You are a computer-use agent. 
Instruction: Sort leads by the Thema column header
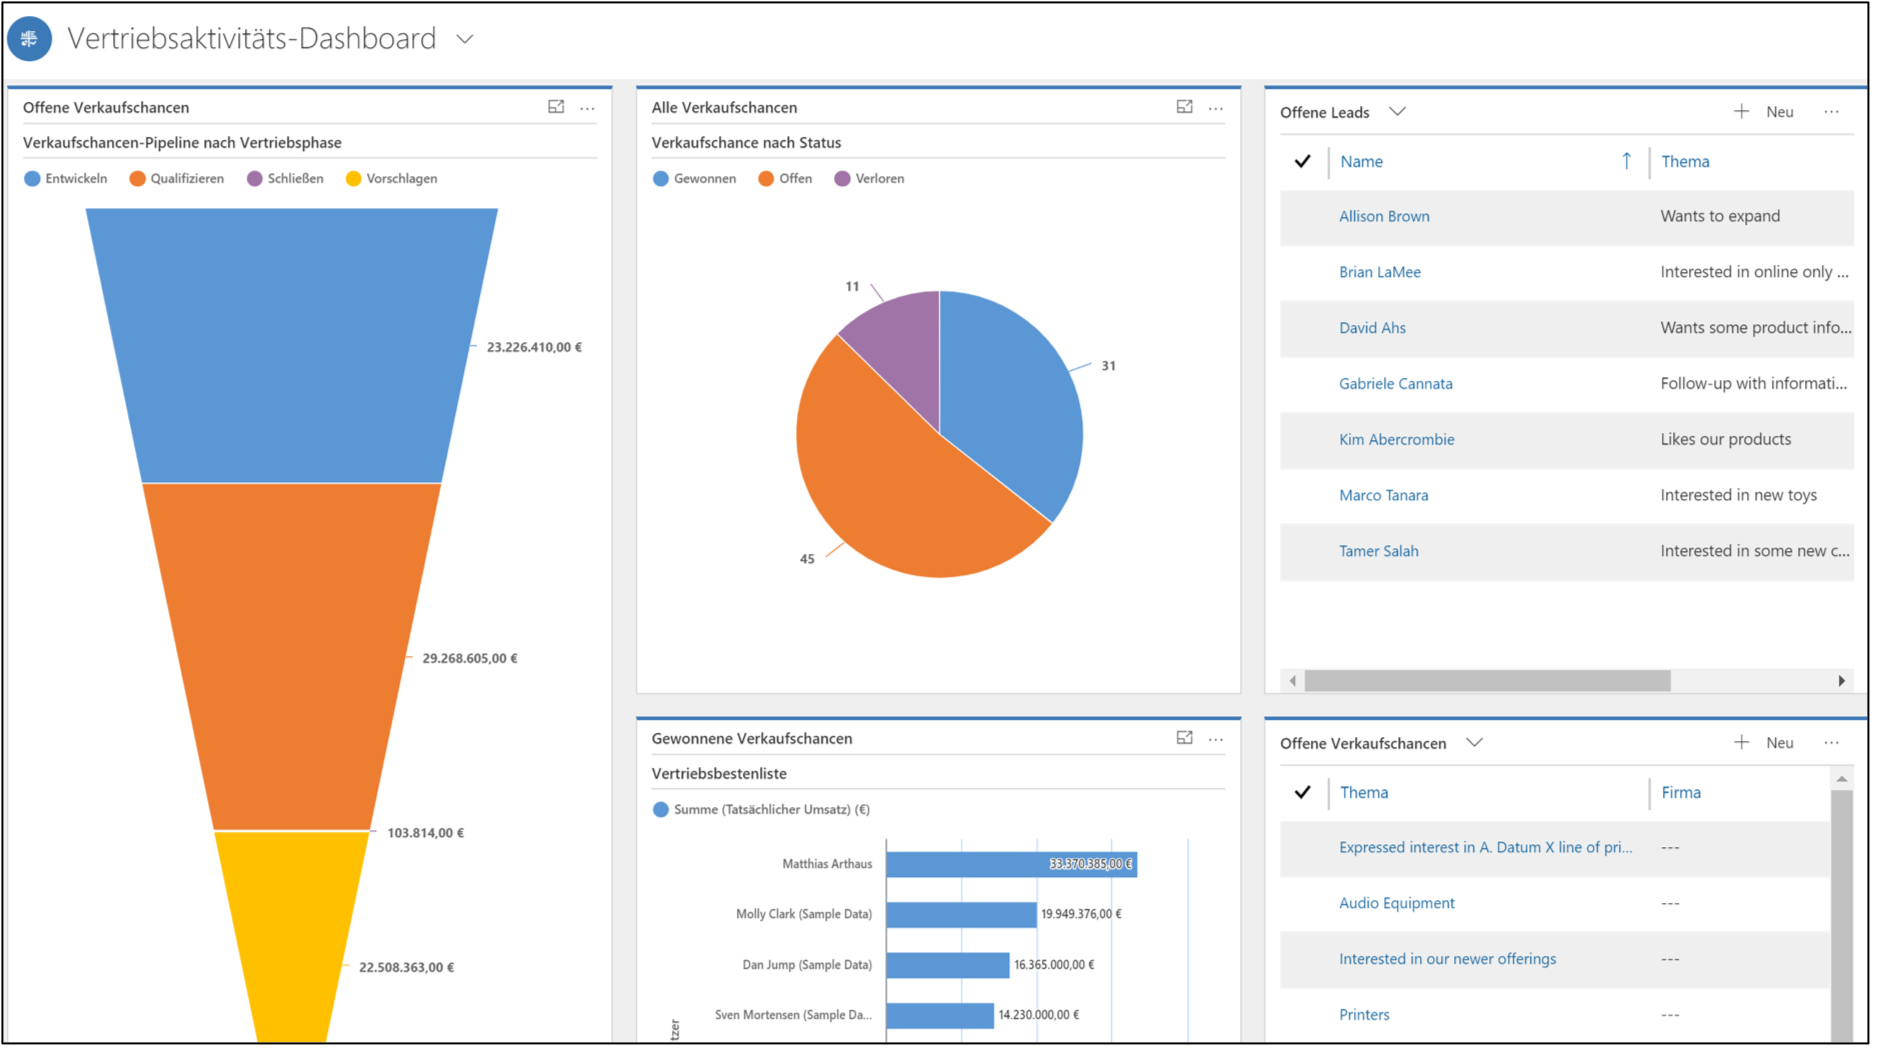[1685, 161]
